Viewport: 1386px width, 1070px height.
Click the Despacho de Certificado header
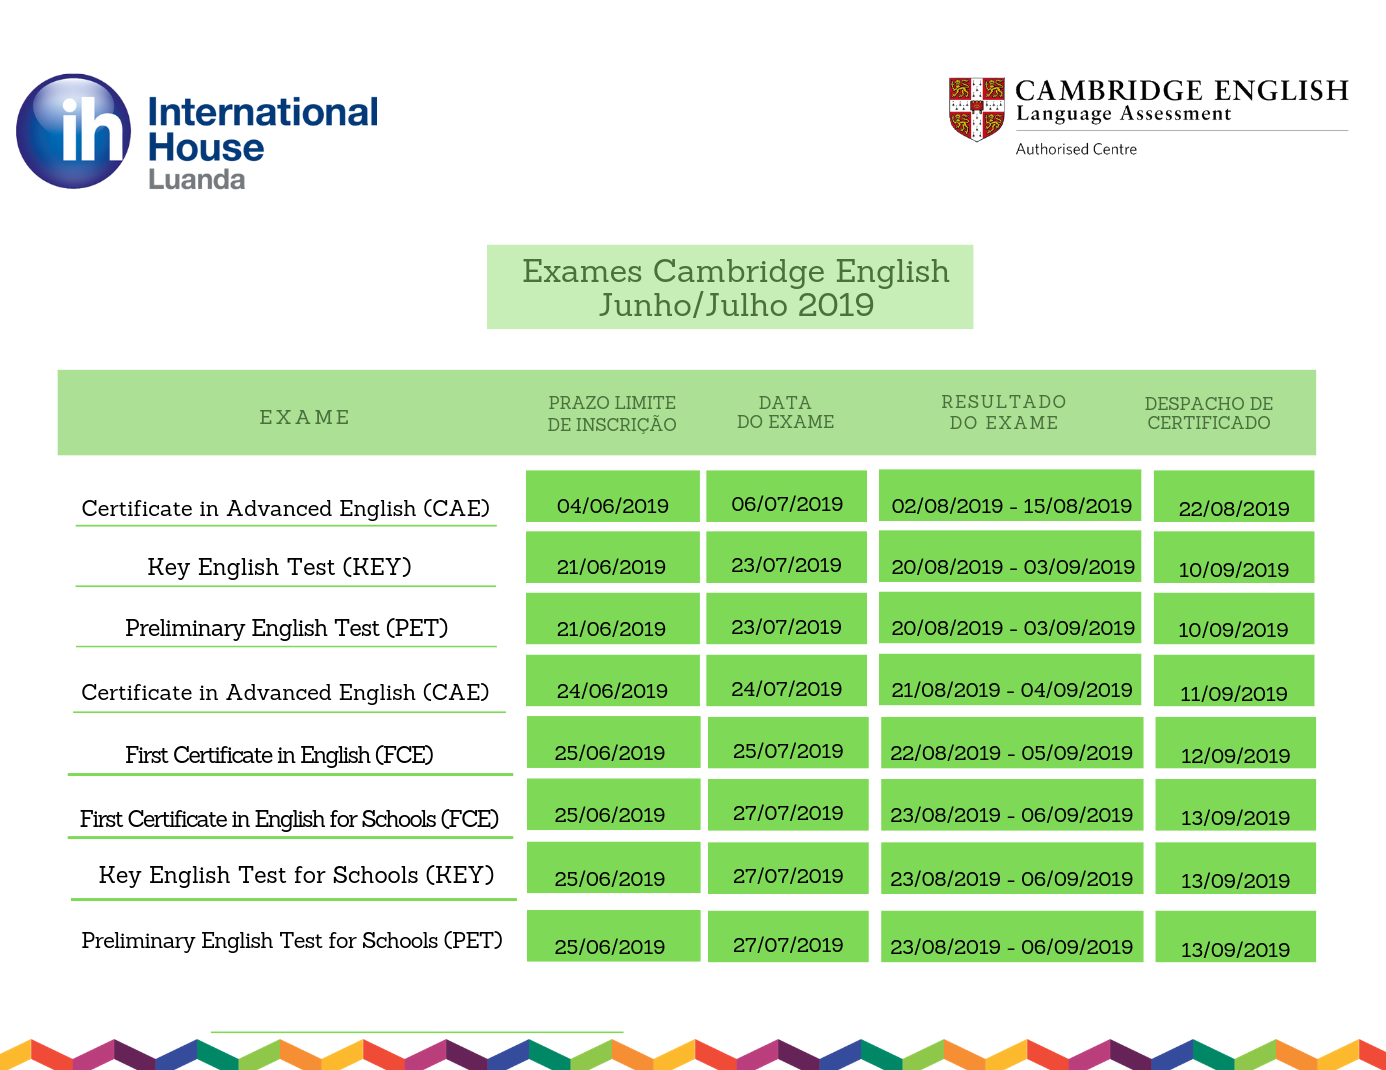1209,413
